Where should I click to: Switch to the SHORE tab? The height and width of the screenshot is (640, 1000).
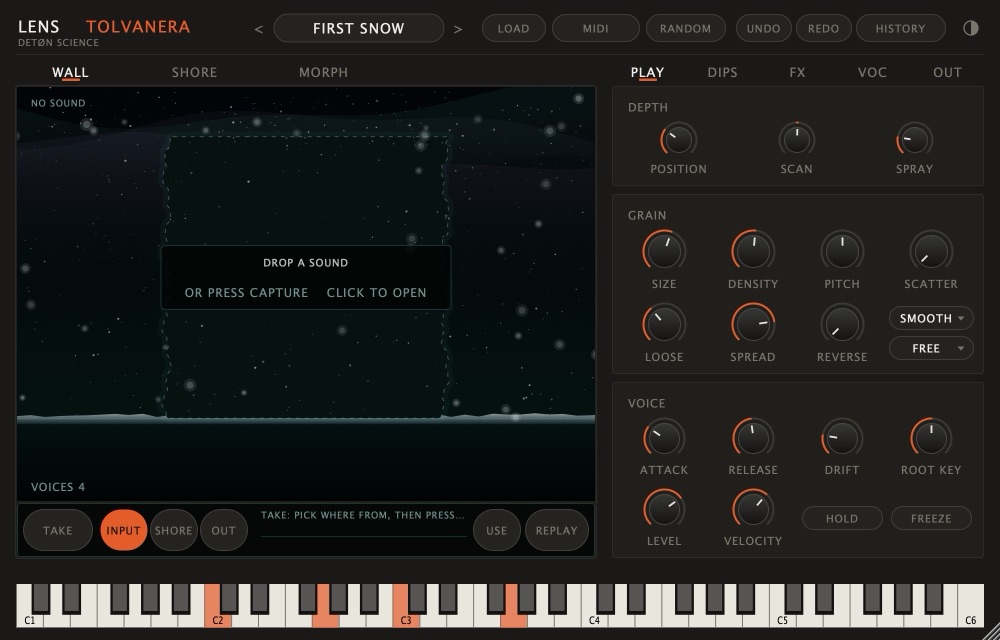coord(194,73)
